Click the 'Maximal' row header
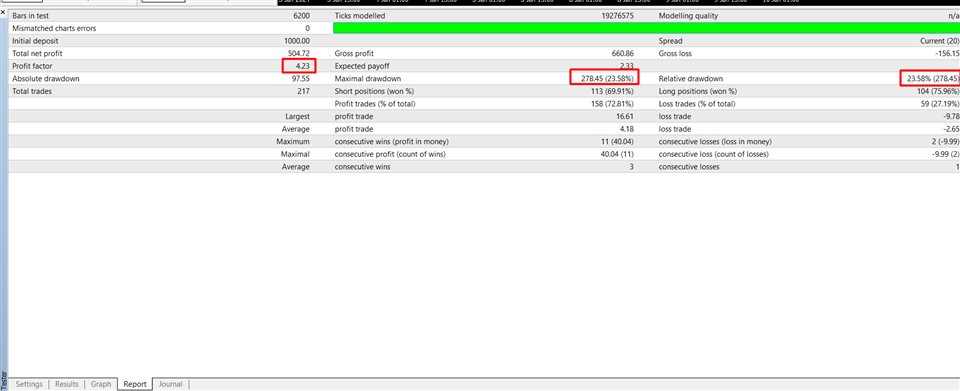The height and width of the screenshot is (391, 960). (295, 154)
